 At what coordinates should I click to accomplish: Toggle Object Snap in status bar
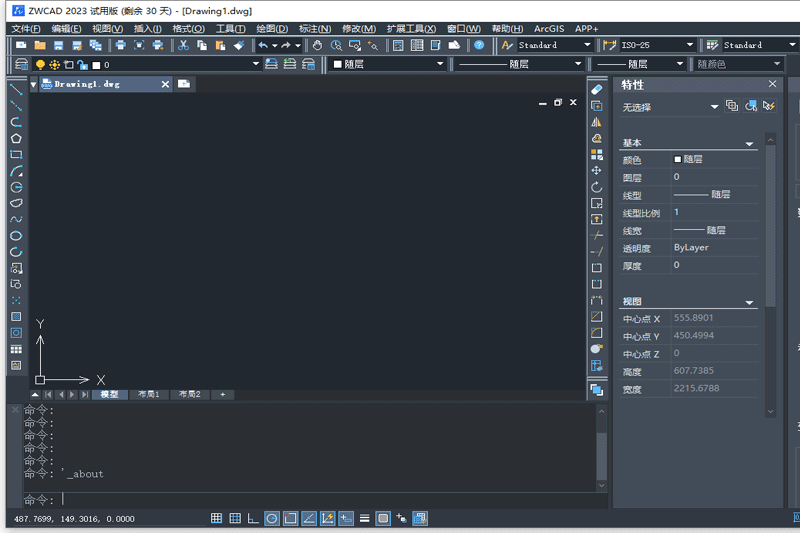coord(290,519)
